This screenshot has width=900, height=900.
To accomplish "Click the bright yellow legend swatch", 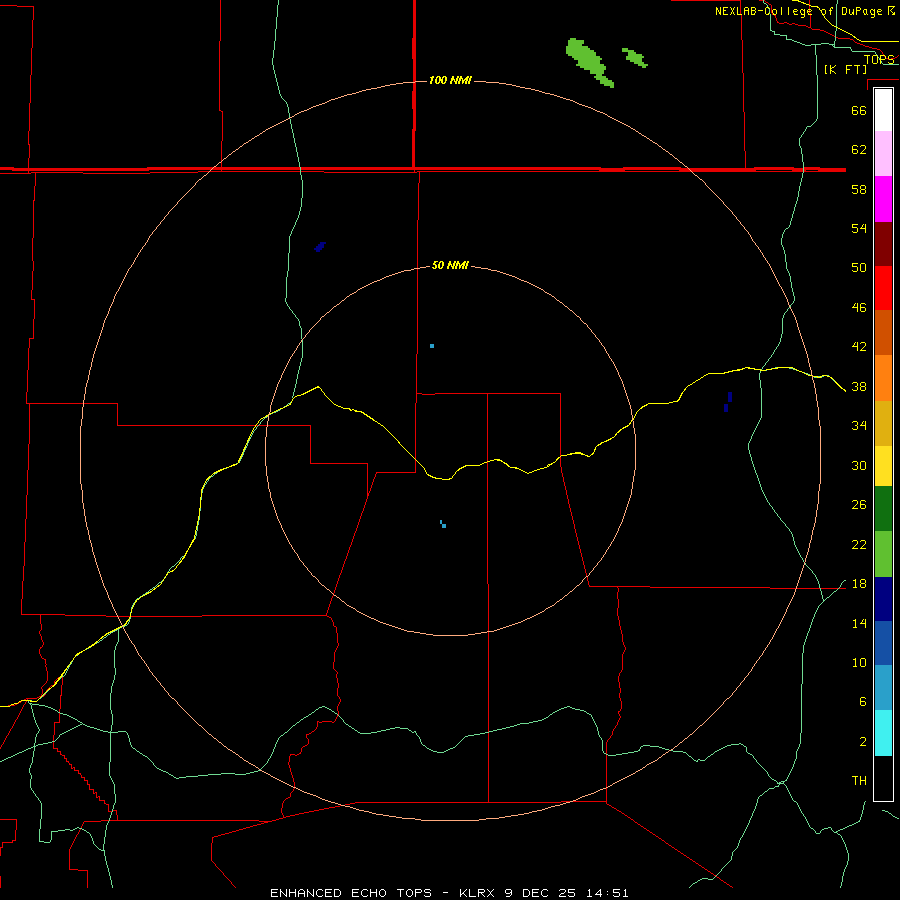I will (x=883, y=466).
